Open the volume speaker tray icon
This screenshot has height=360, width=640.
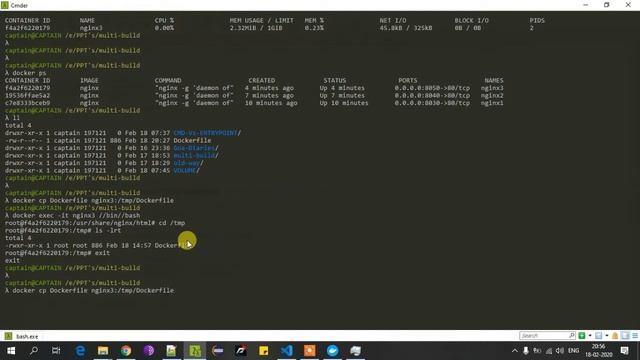[560, 351]
